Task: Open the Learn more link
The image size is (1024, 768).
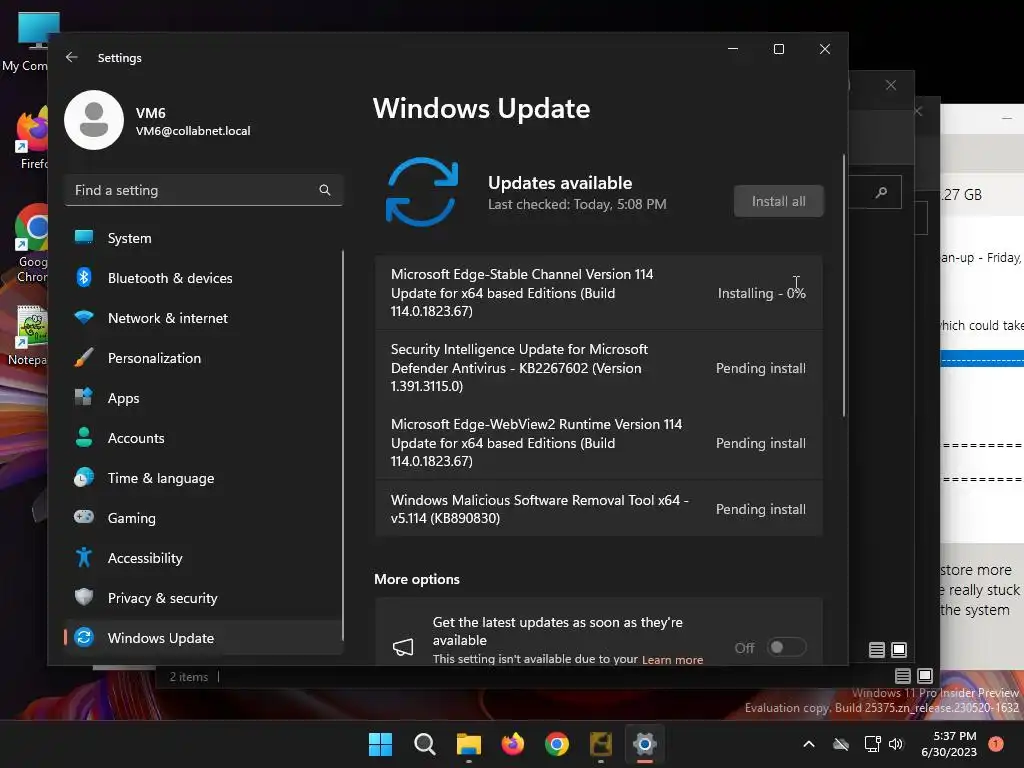Action: pos(672,660)
